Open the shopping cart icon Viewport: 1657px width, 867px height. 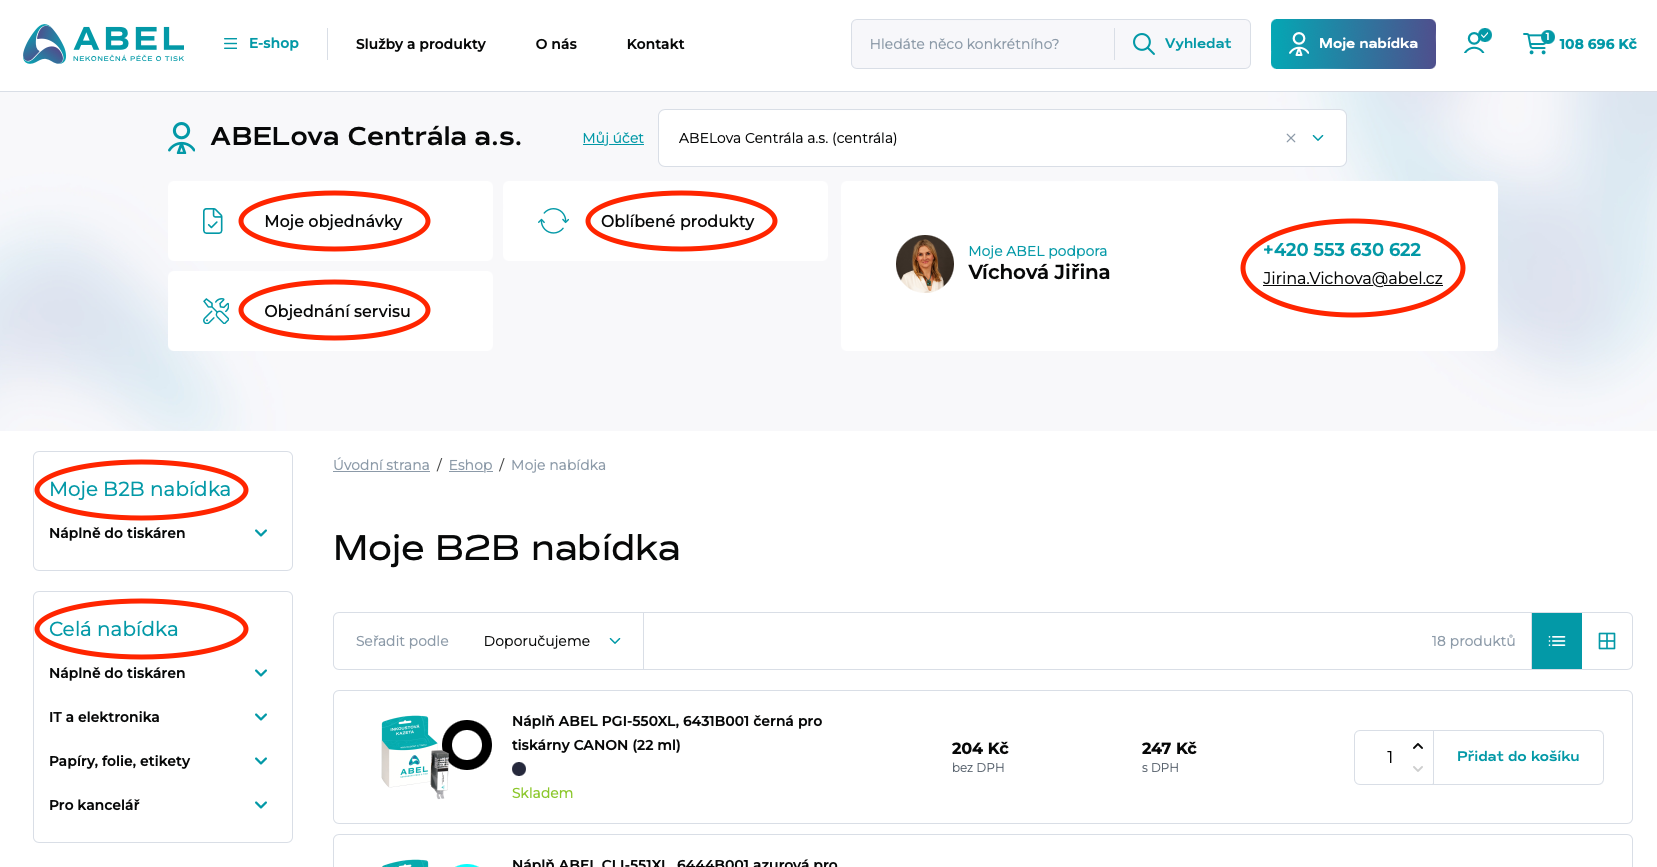[x=1538, y=43]
